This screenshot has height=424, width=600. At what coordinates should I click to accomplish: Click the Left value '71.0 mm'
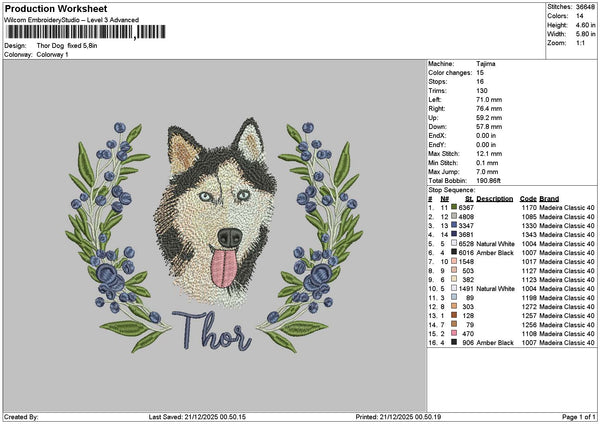tap(489, 100)
